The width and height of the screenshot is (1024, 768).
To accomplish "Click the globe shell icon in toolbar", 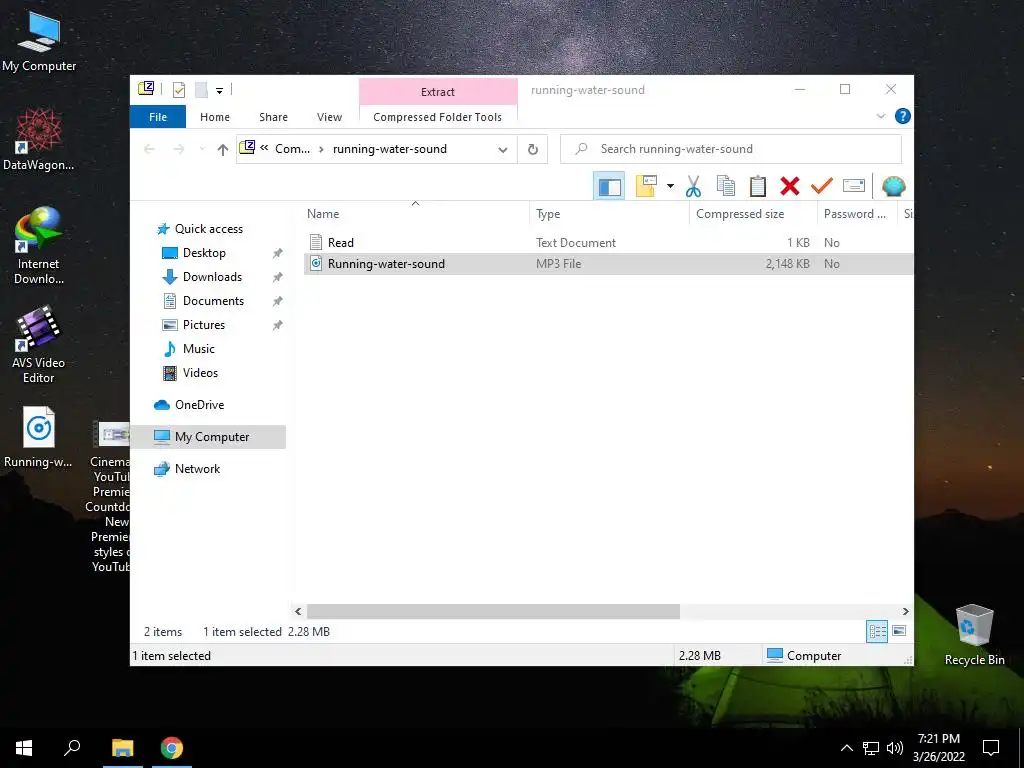I will click(893, 186).
